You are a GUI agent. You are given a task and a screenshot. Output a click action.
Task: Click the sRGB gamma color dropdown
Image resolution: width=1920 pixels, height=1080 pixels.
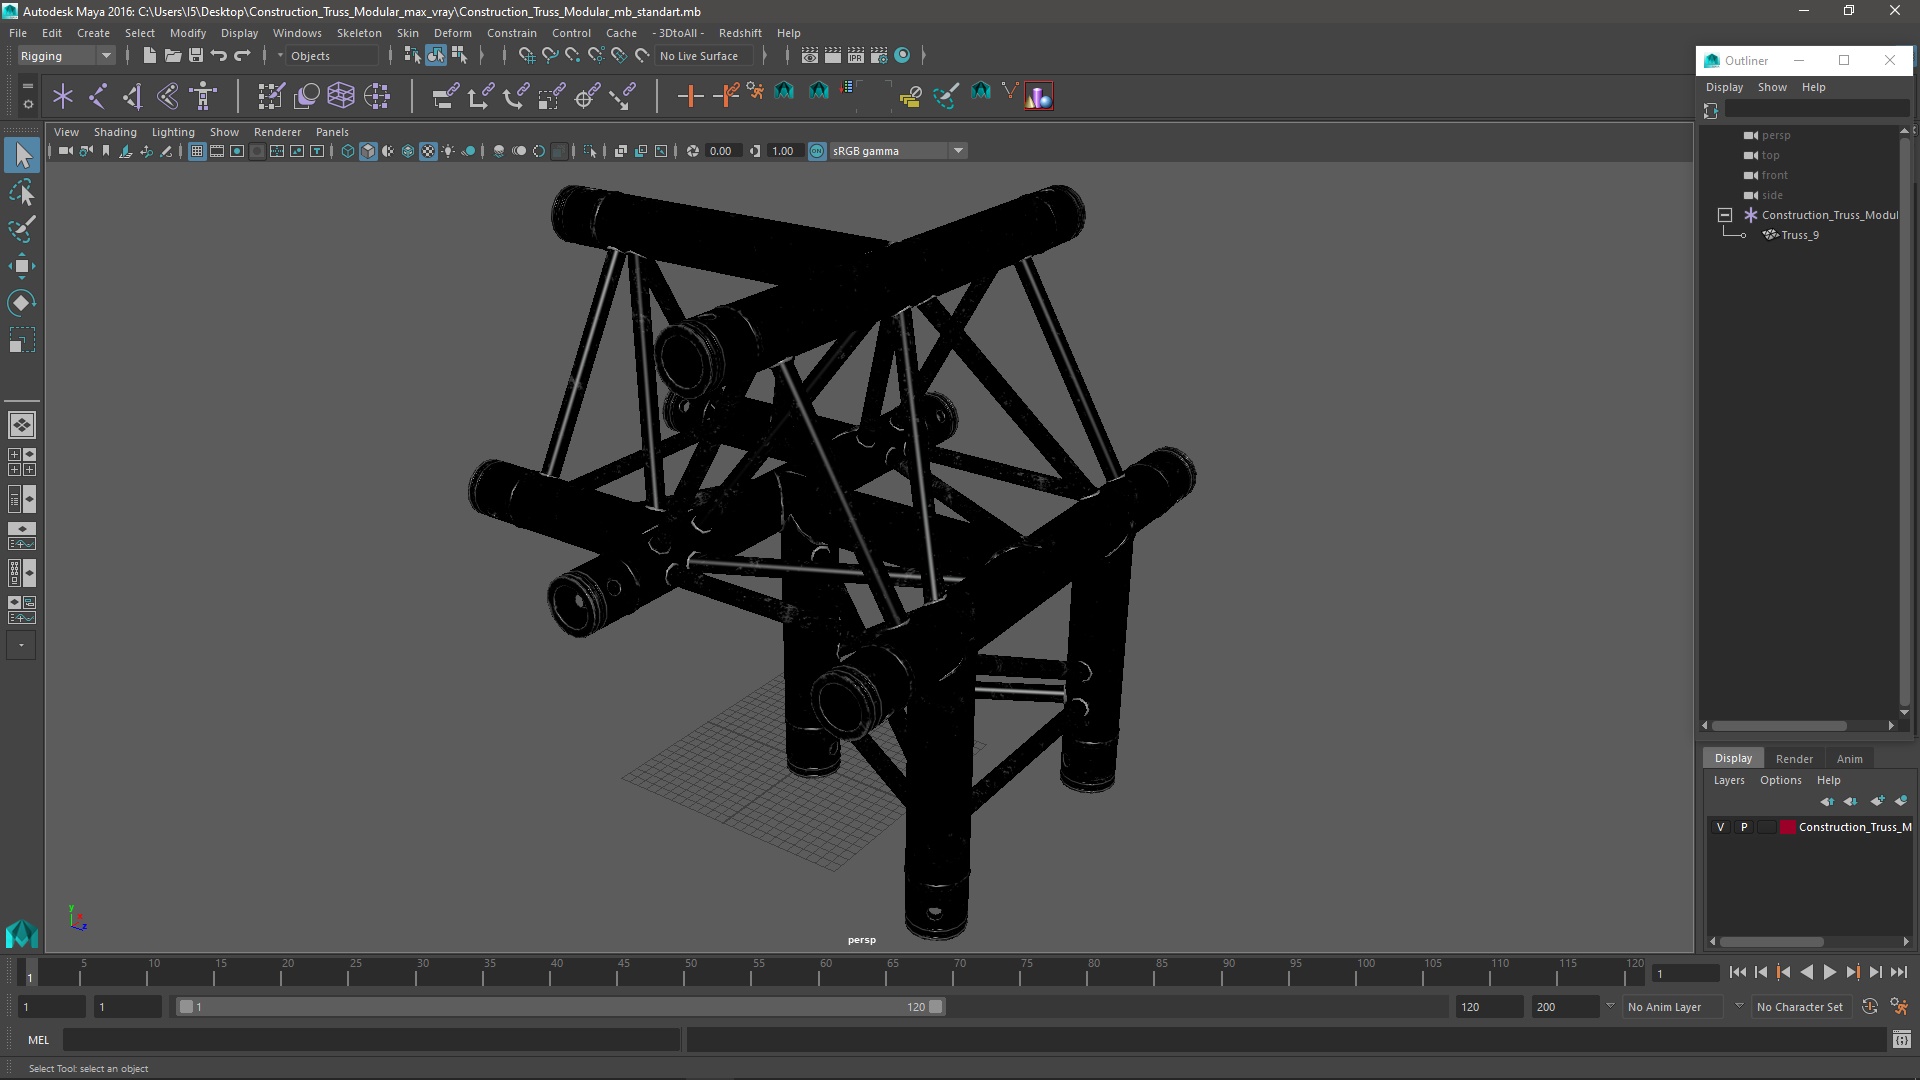click(x=890, y=150)
